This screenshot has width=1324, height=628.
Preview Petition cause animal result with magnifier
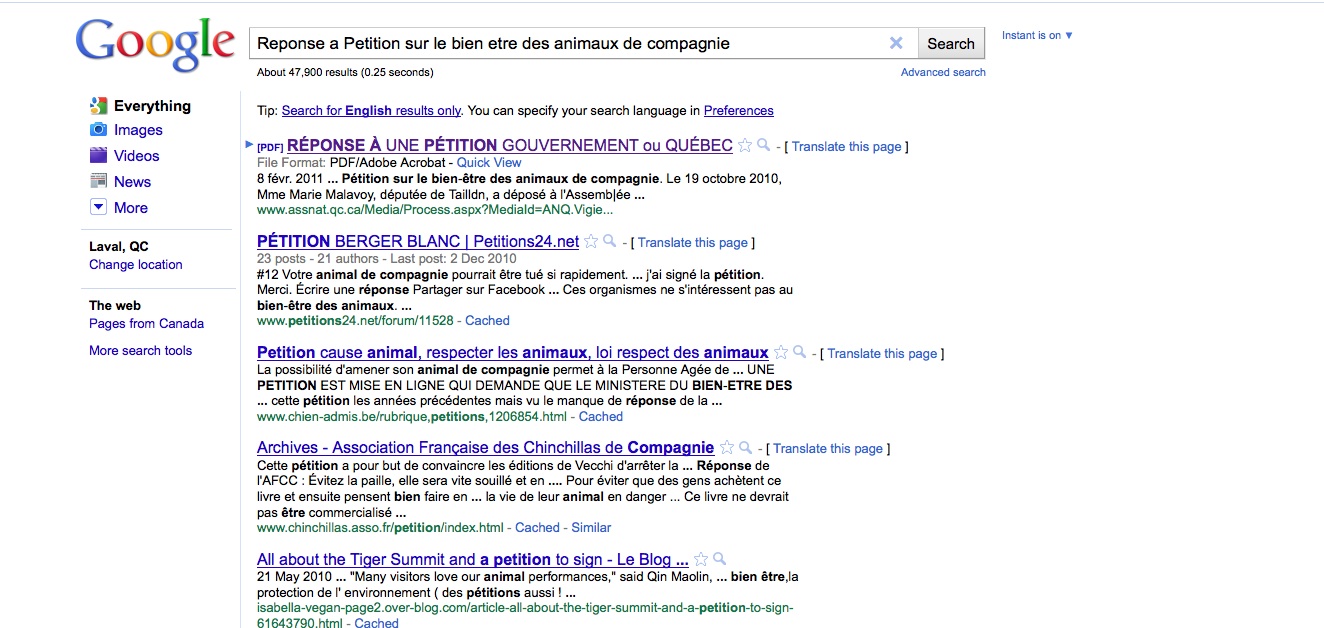coord(800,353)
